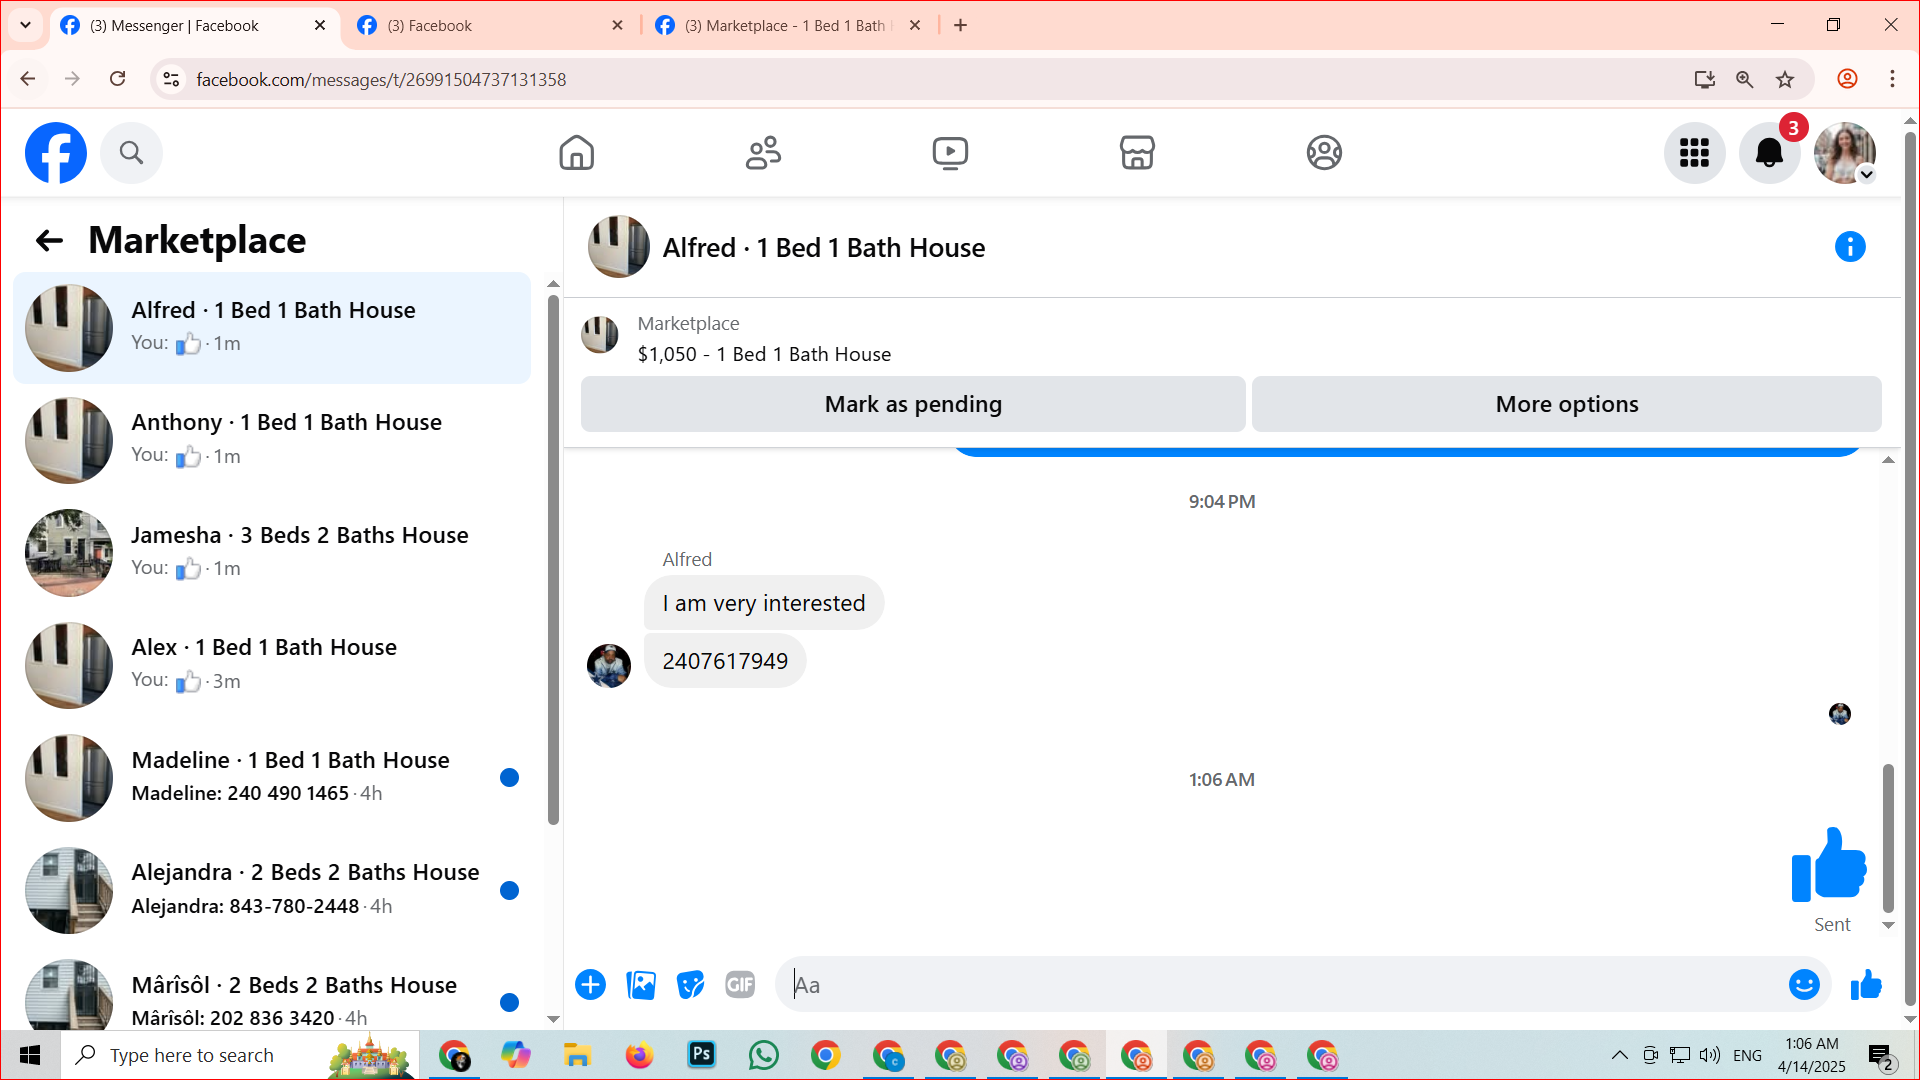Open the Watch video icon
This screenshot has height=1080, width=1920.
tap(950, 153)
